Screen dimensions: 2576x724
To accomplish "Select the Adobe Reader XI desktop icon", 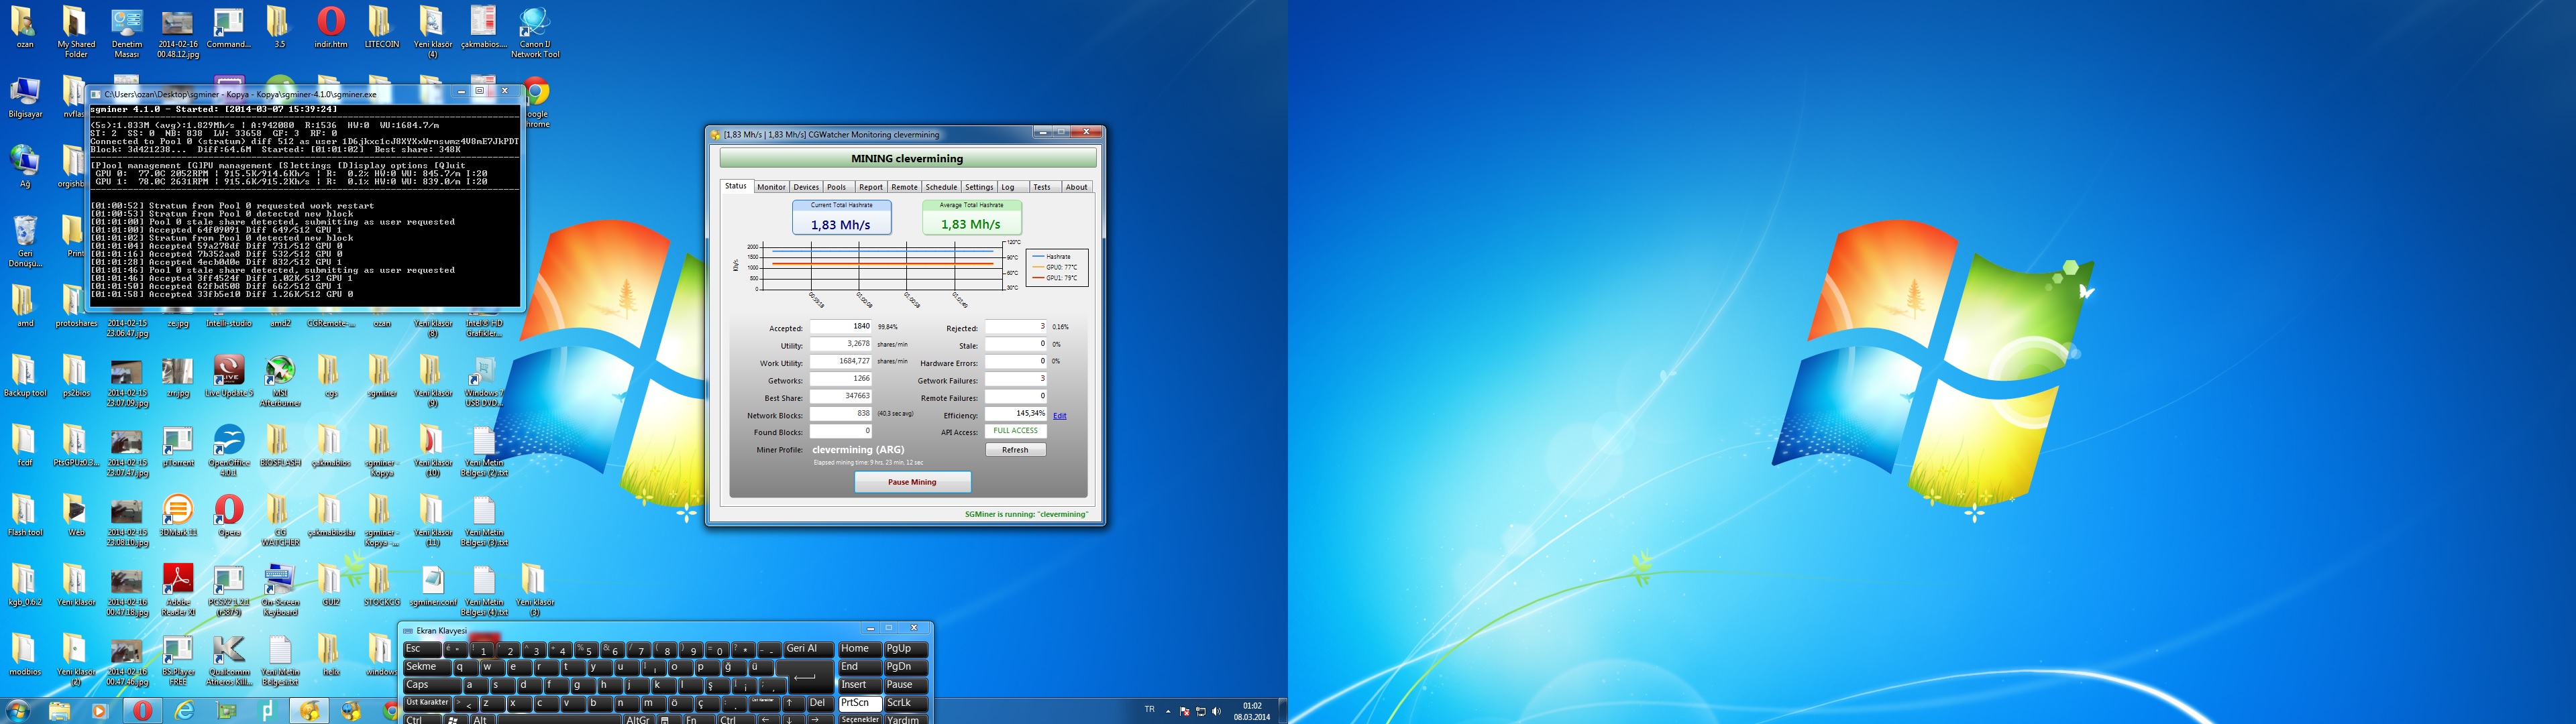I will (x=178, y=590).
